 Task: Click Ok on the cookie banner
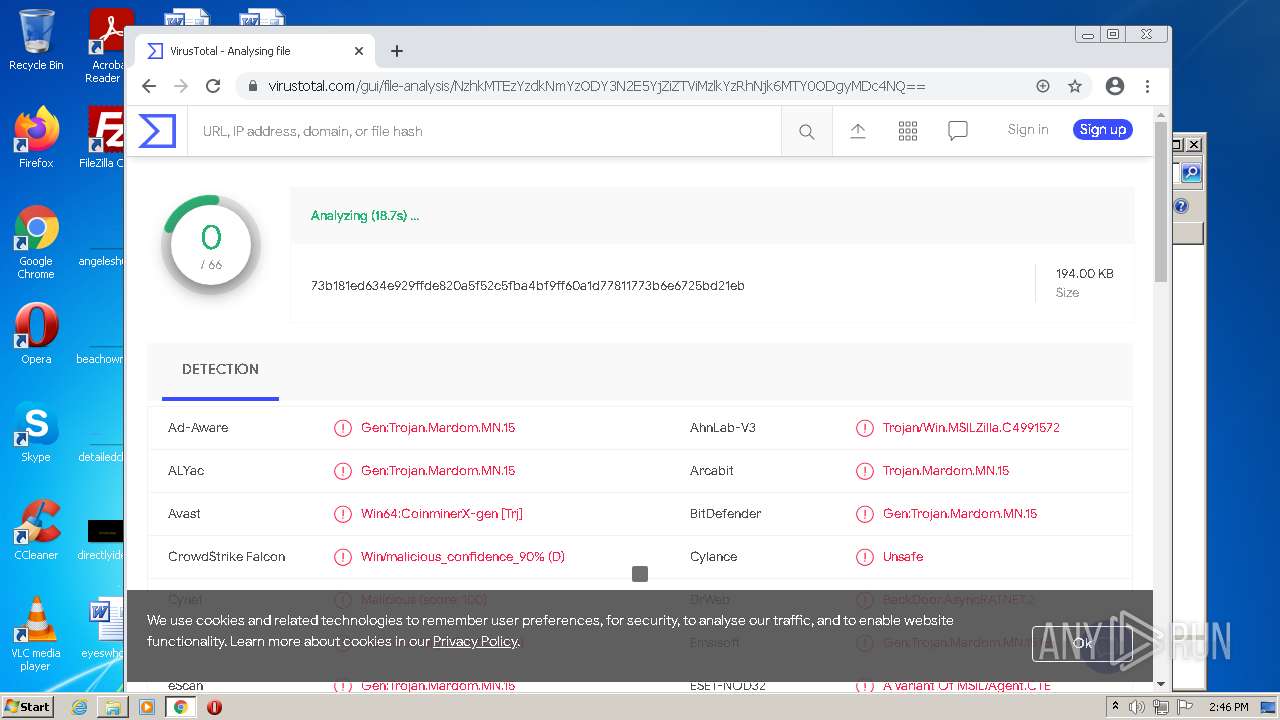(1083, 643)
